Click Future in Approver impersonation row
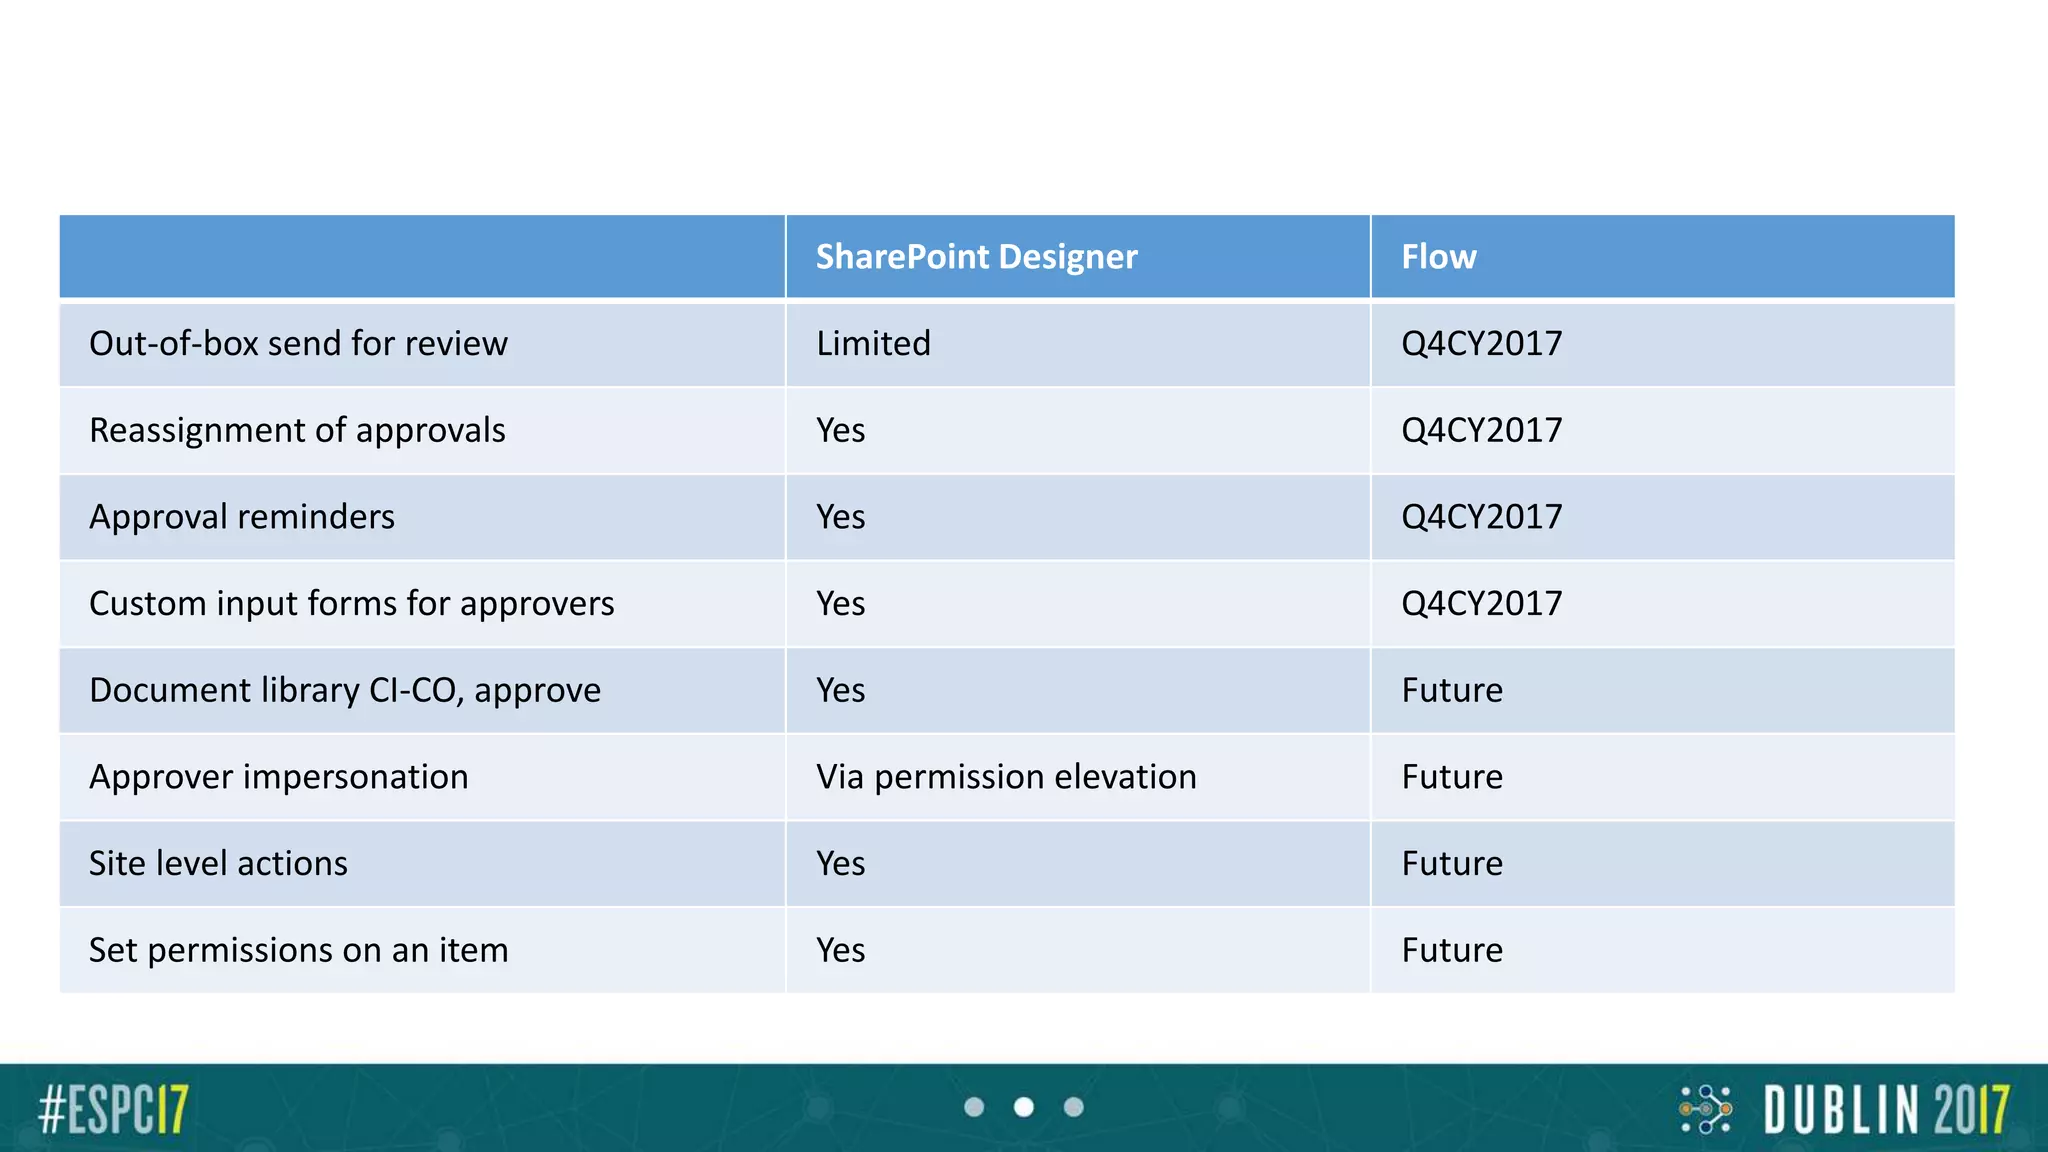 1452,778
